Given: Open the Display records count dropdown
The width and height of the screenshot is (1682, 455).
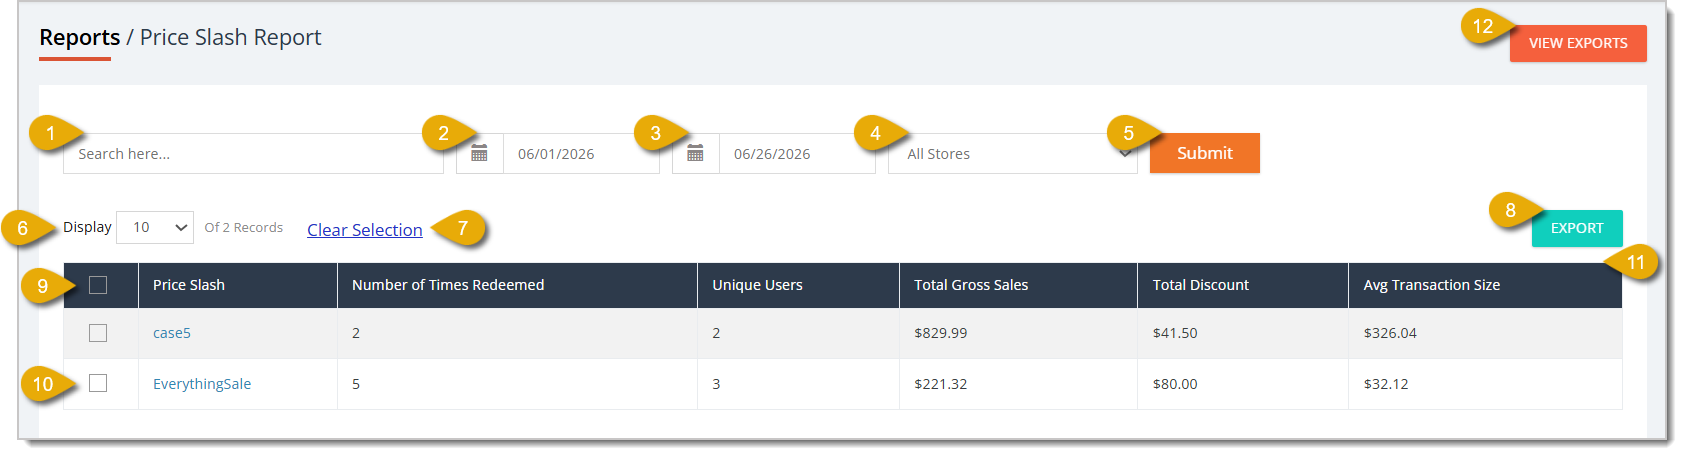Looking at the screenshot, I should coord(155,227).
